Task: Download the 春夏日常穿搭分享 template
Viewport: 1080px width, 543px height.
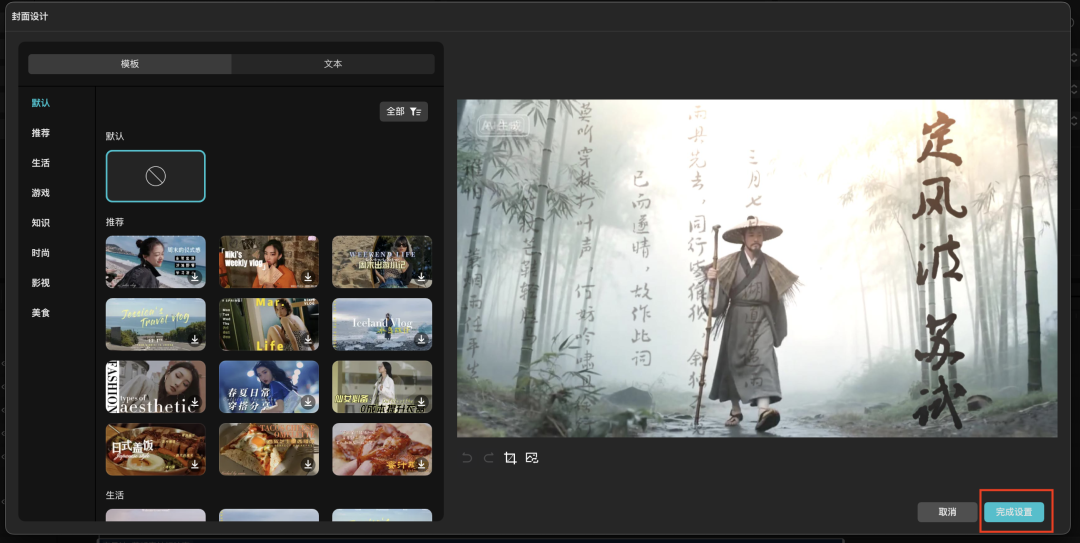Action: click(x=308, y=403)
